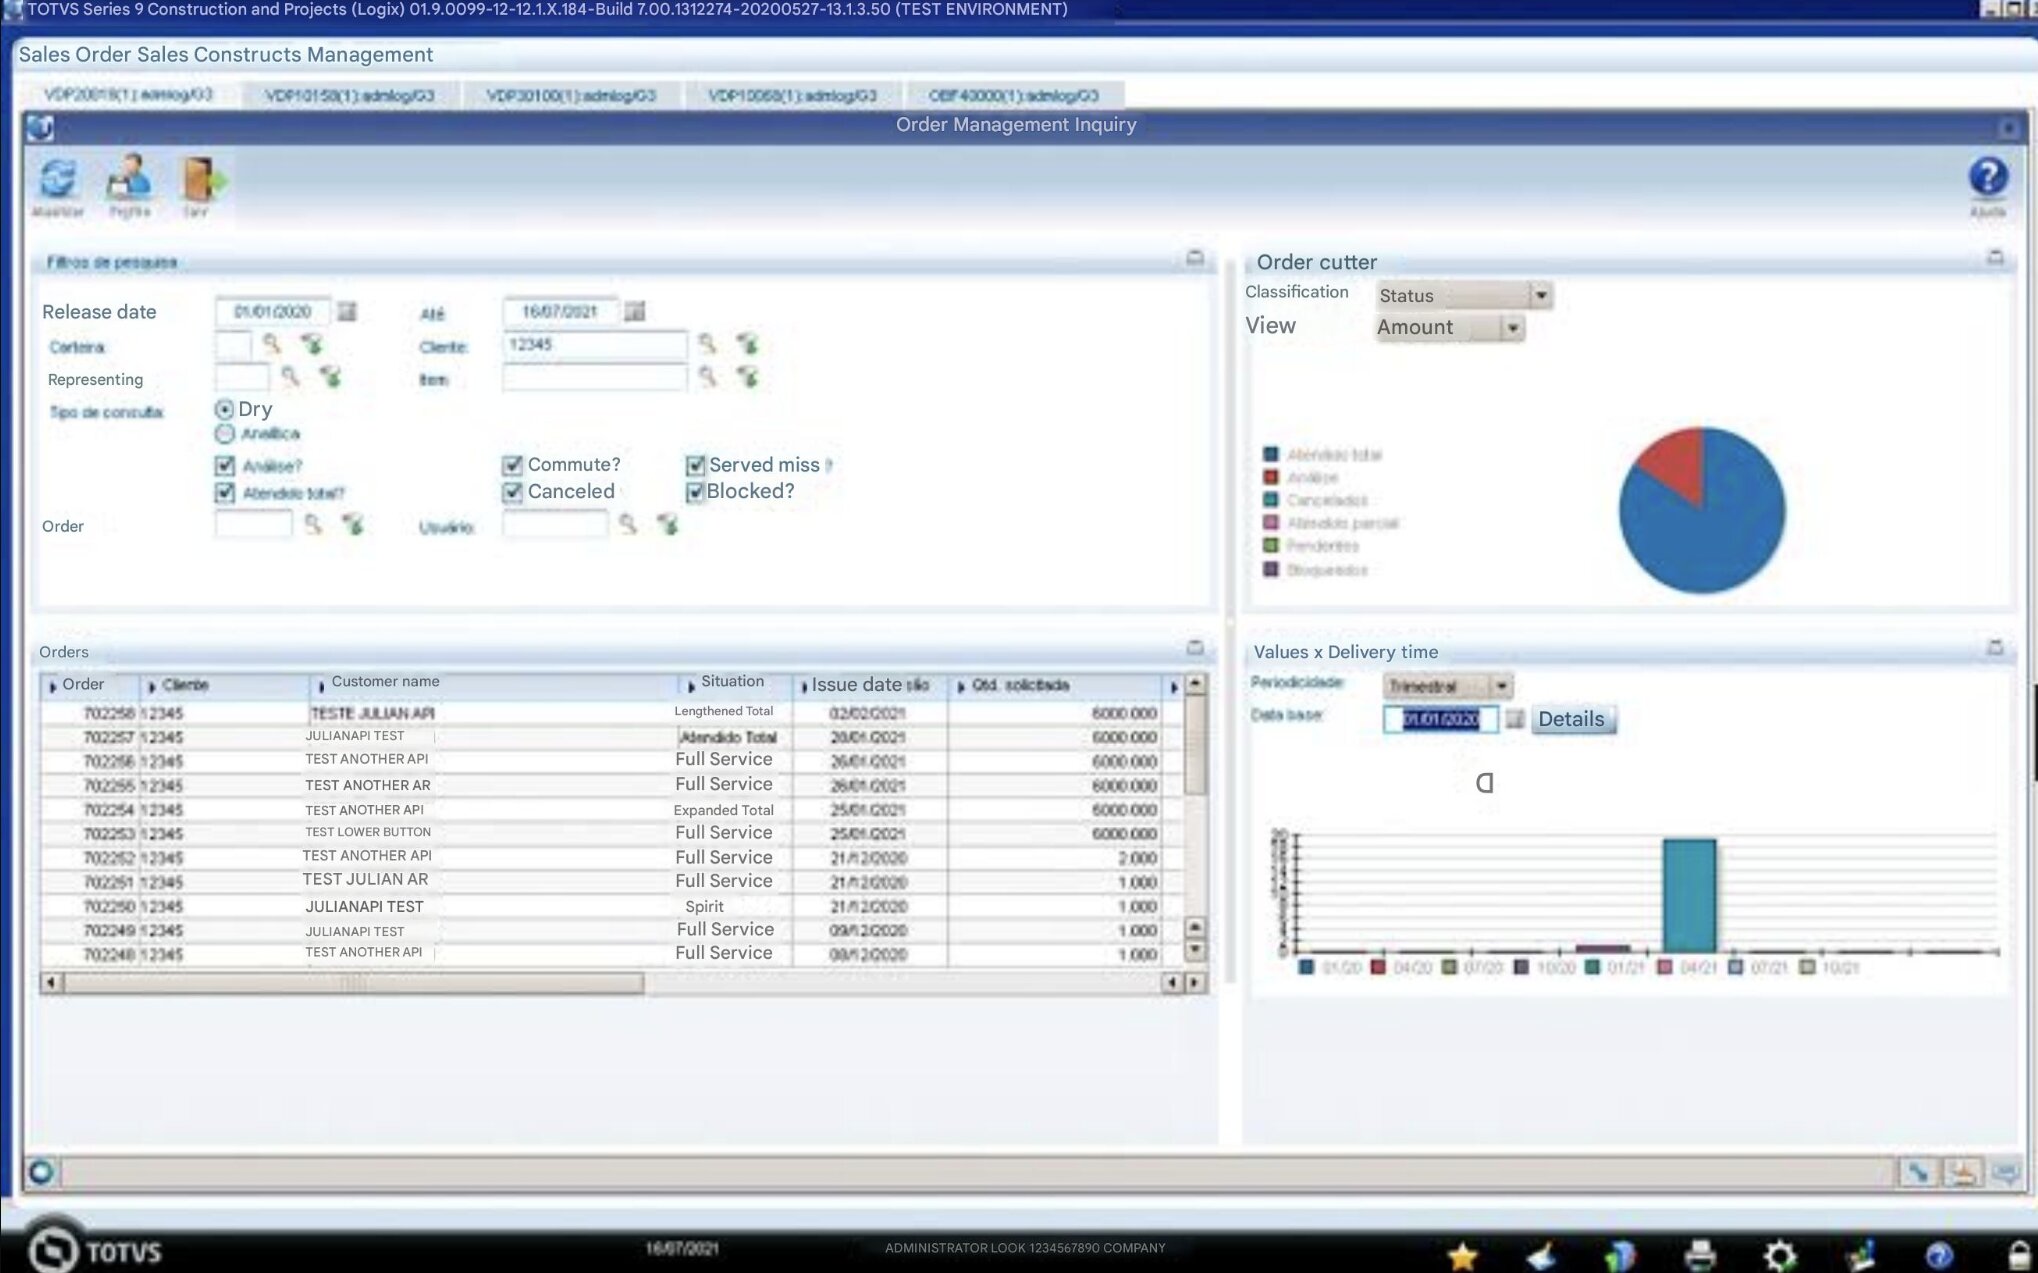Open the settings gear icon in bottom bar
Screen dimensions: 2038x1273
[1780, 1255]
